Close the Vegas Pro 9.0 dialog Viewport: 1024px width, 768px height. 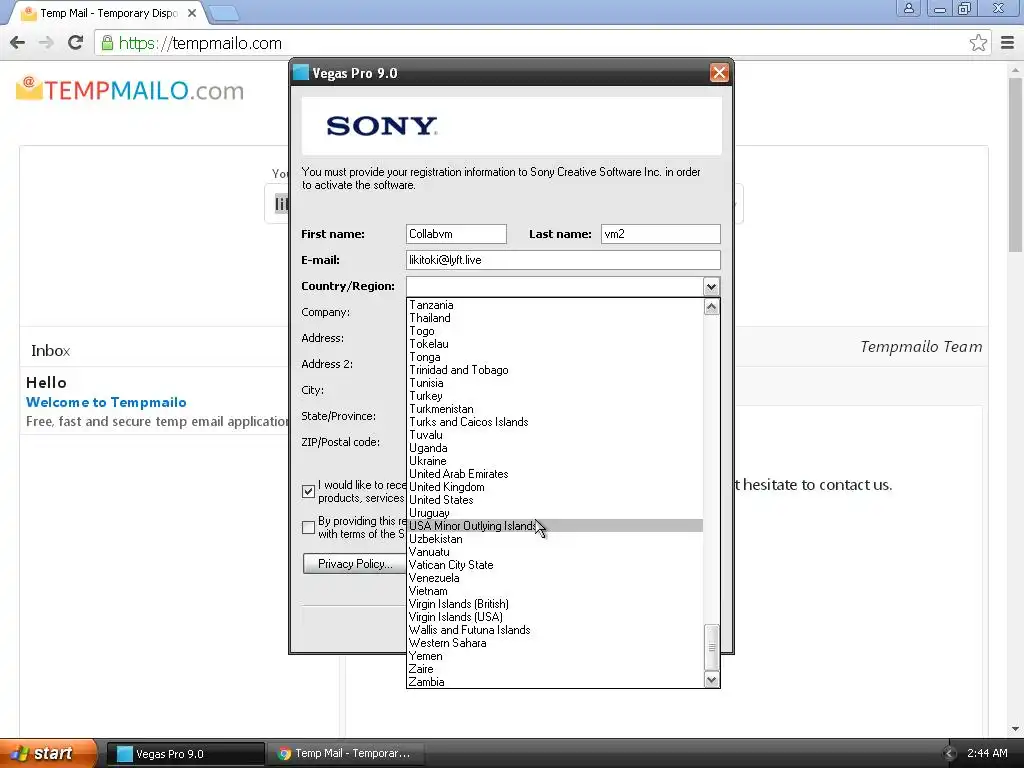[x=719, y=73]
